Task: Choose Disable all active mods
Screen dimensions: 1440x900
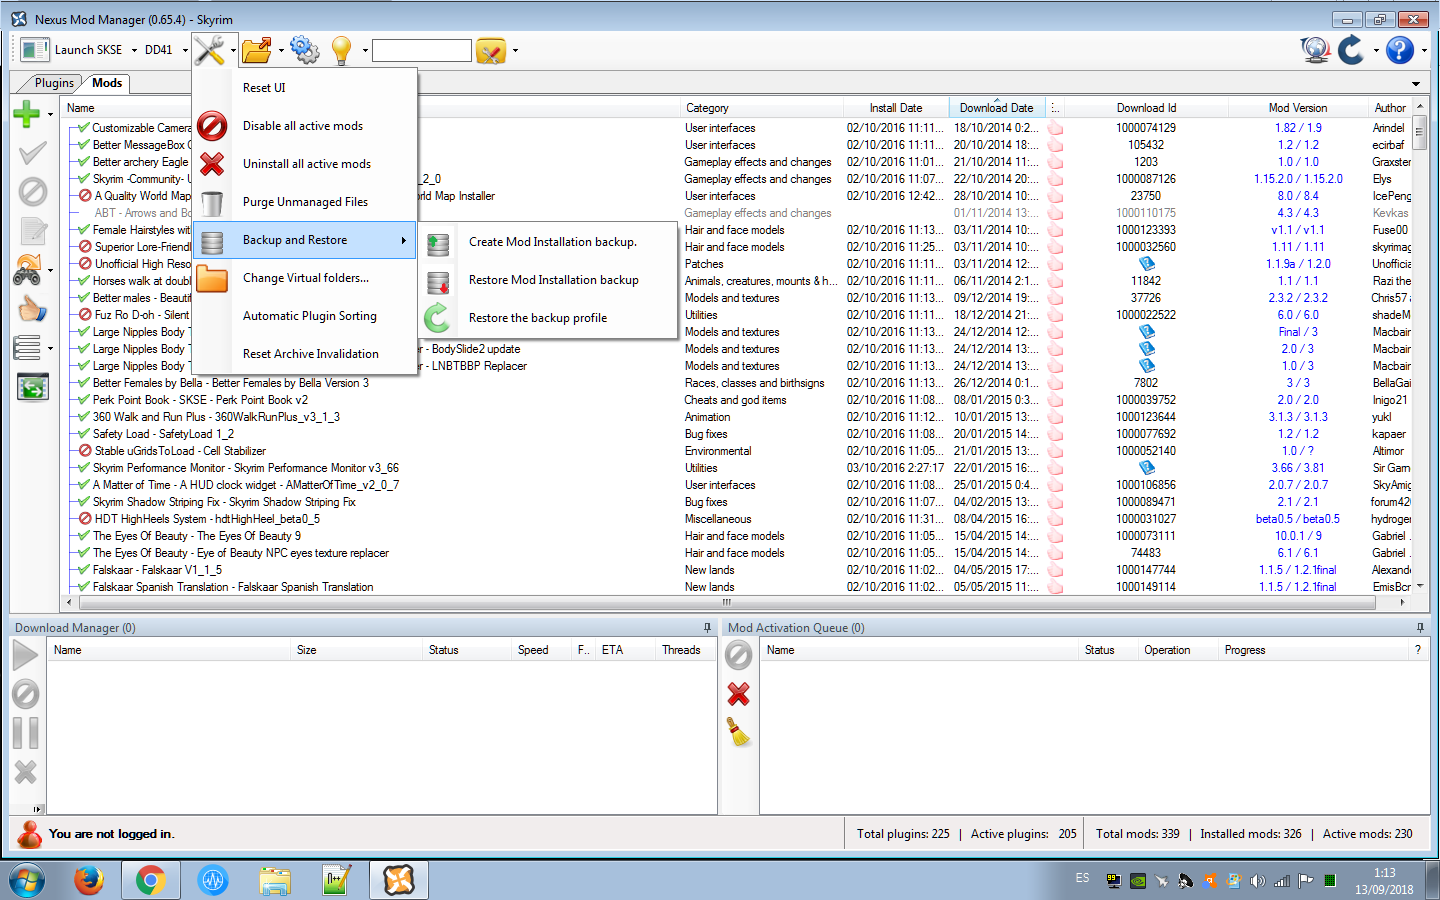Action: (305, 126)
